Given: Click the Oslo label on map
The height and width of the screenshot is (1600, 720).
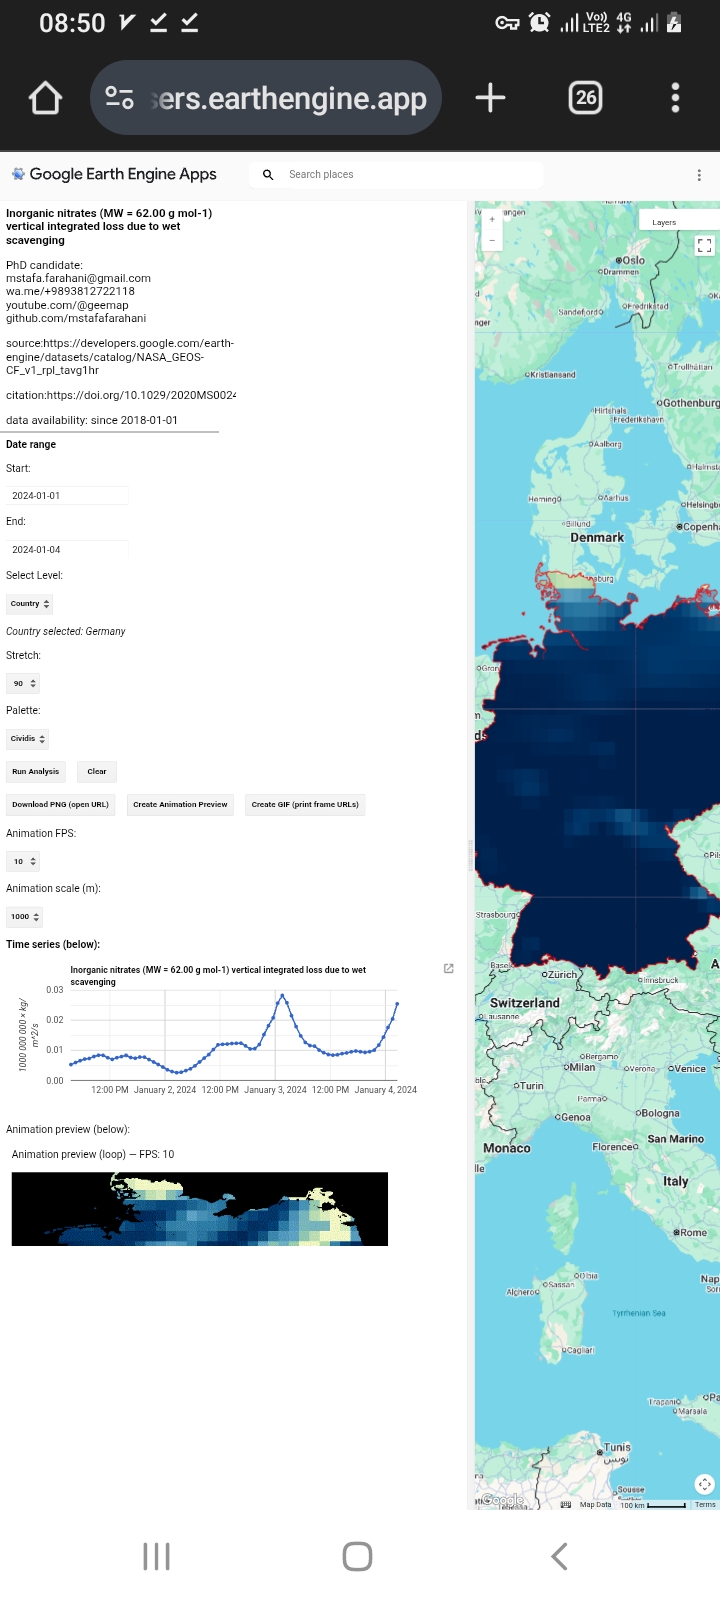Looking at the screenshot, I should (634, 260).
